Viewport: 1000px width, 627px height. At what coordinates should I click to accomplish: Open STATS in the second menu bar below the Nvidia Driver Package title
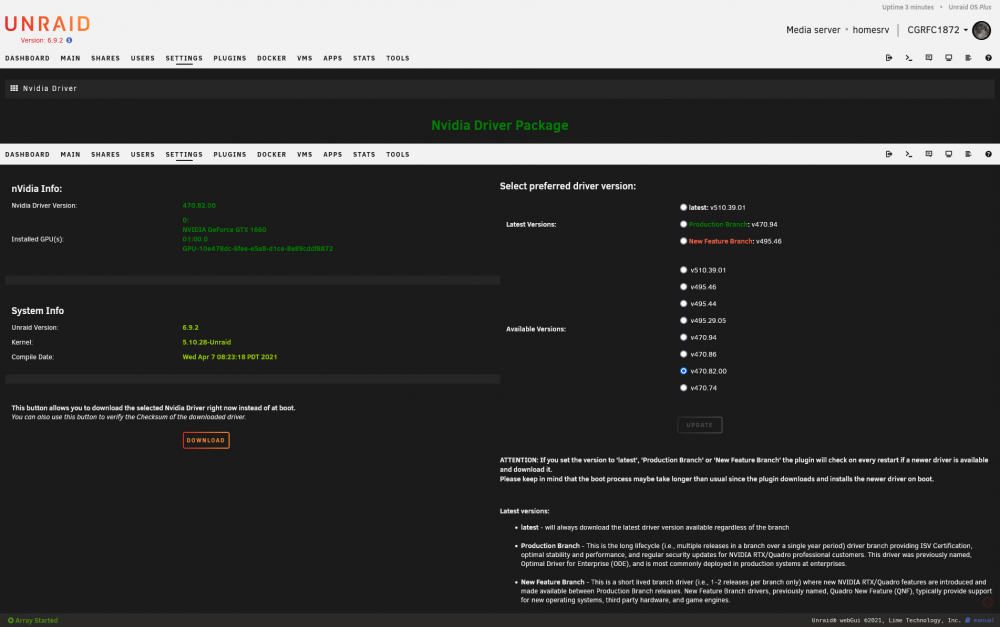point(364,154)
